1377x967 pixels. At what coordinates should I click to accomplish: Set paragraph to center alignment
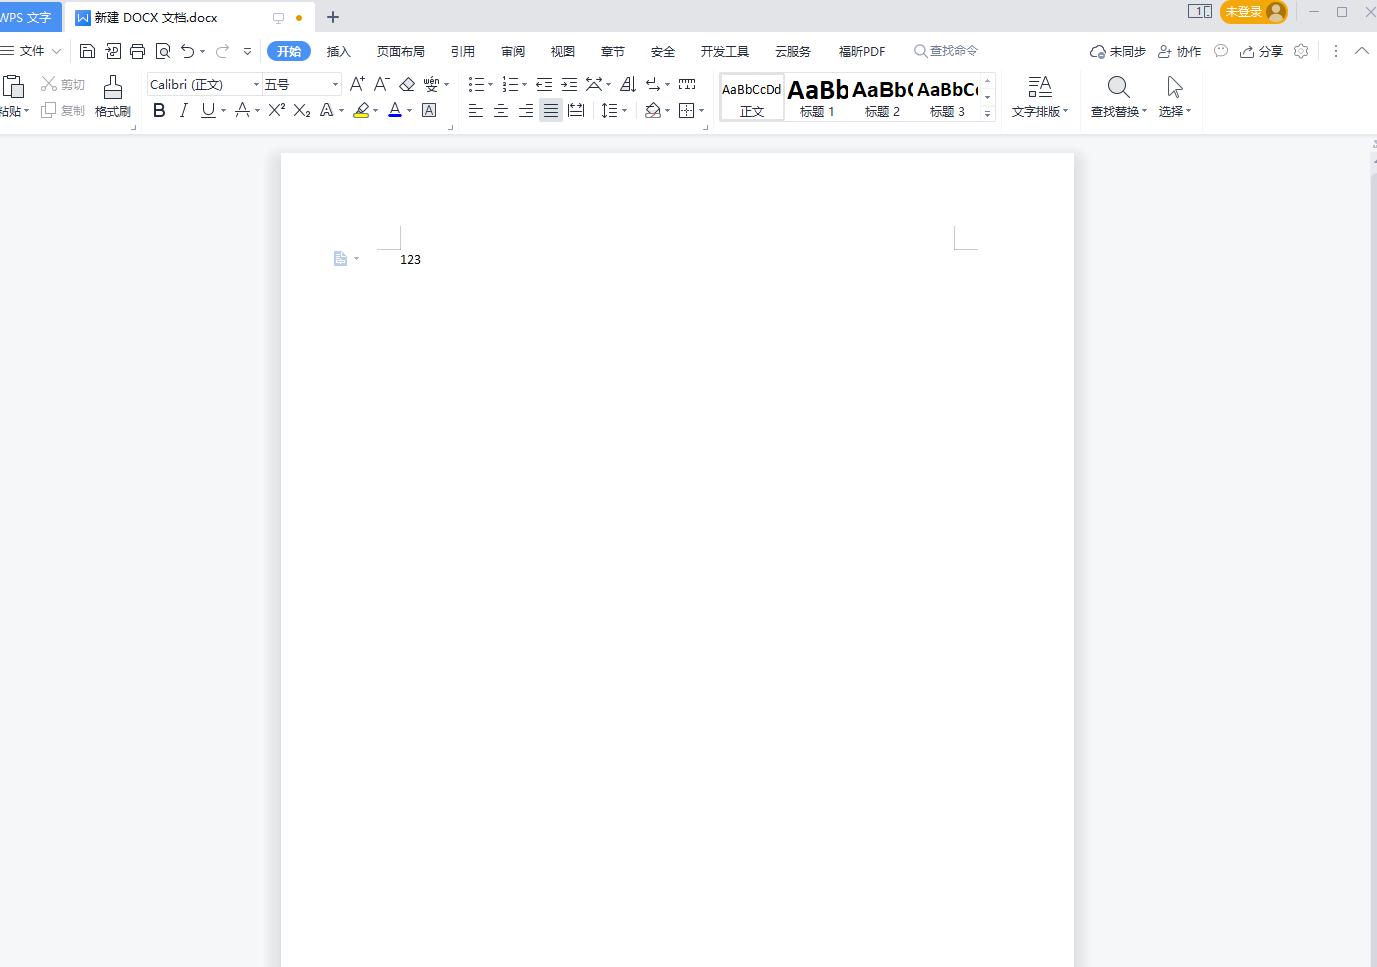tap(501, 110)
